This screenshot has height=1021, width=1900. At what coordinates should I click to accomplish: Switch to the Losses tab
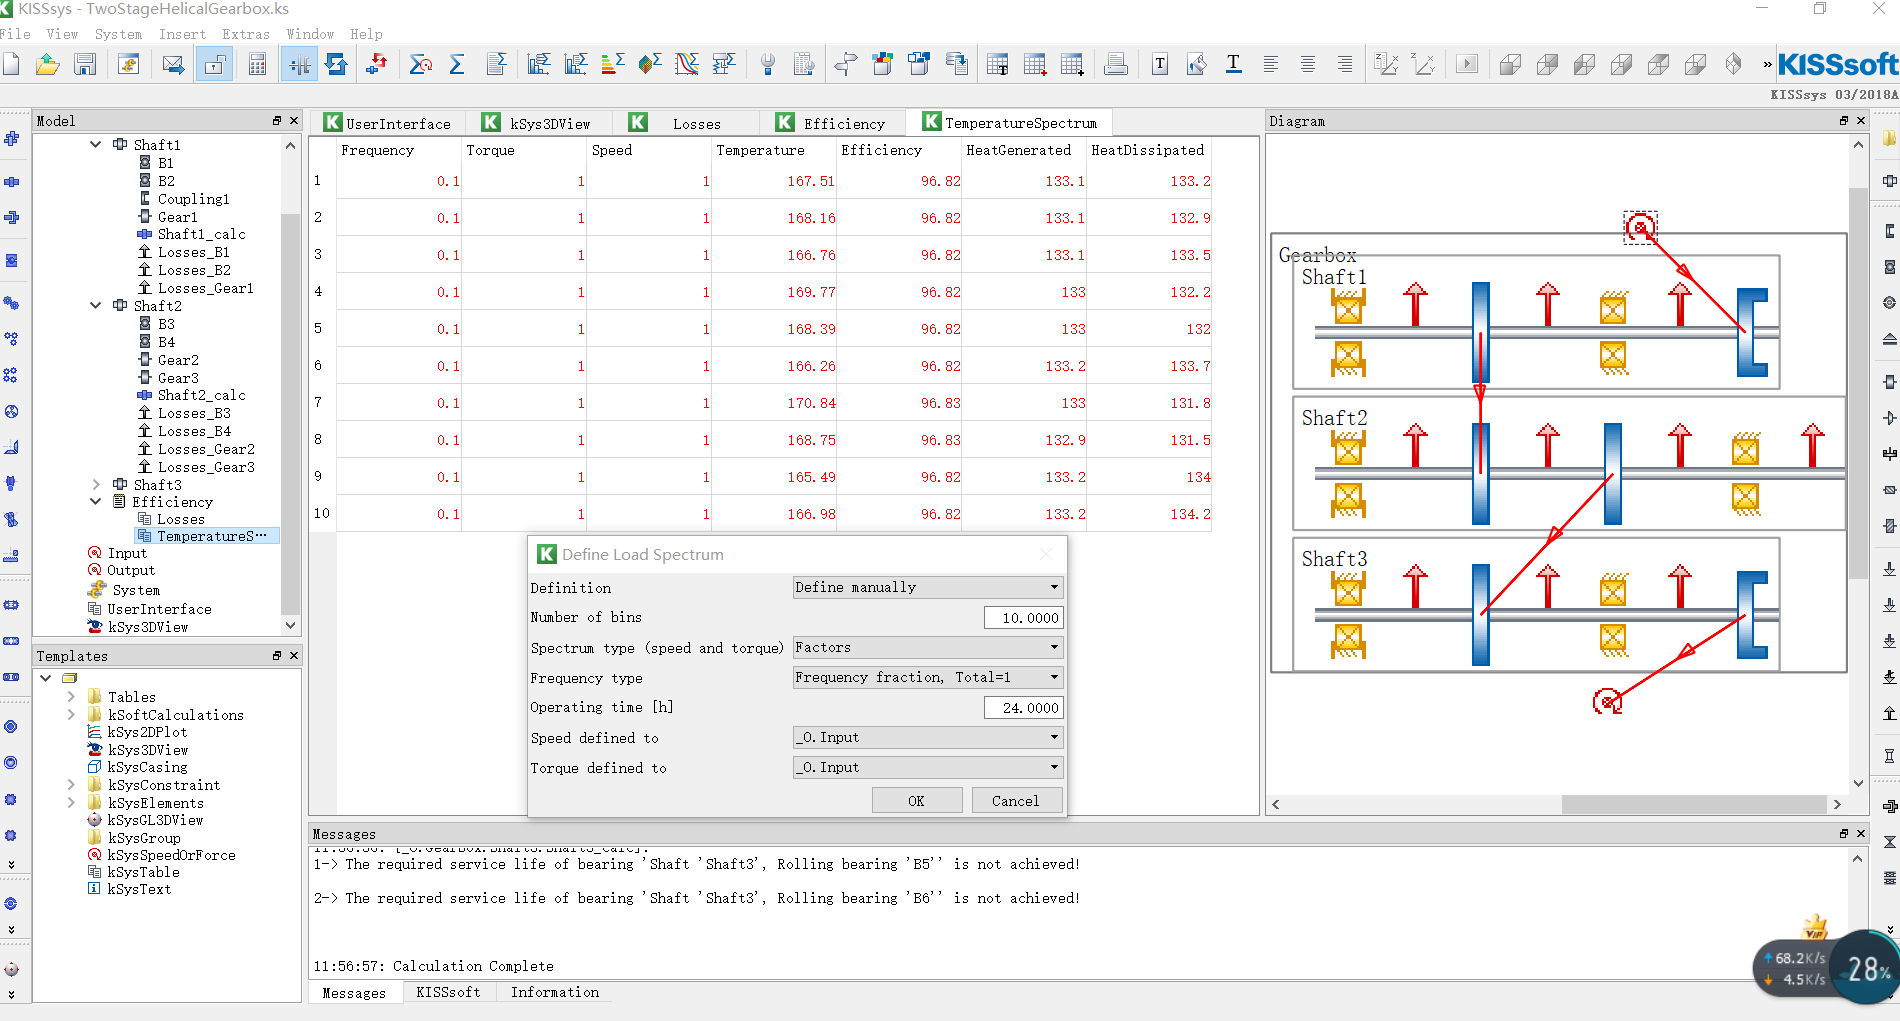pos(686,123)
